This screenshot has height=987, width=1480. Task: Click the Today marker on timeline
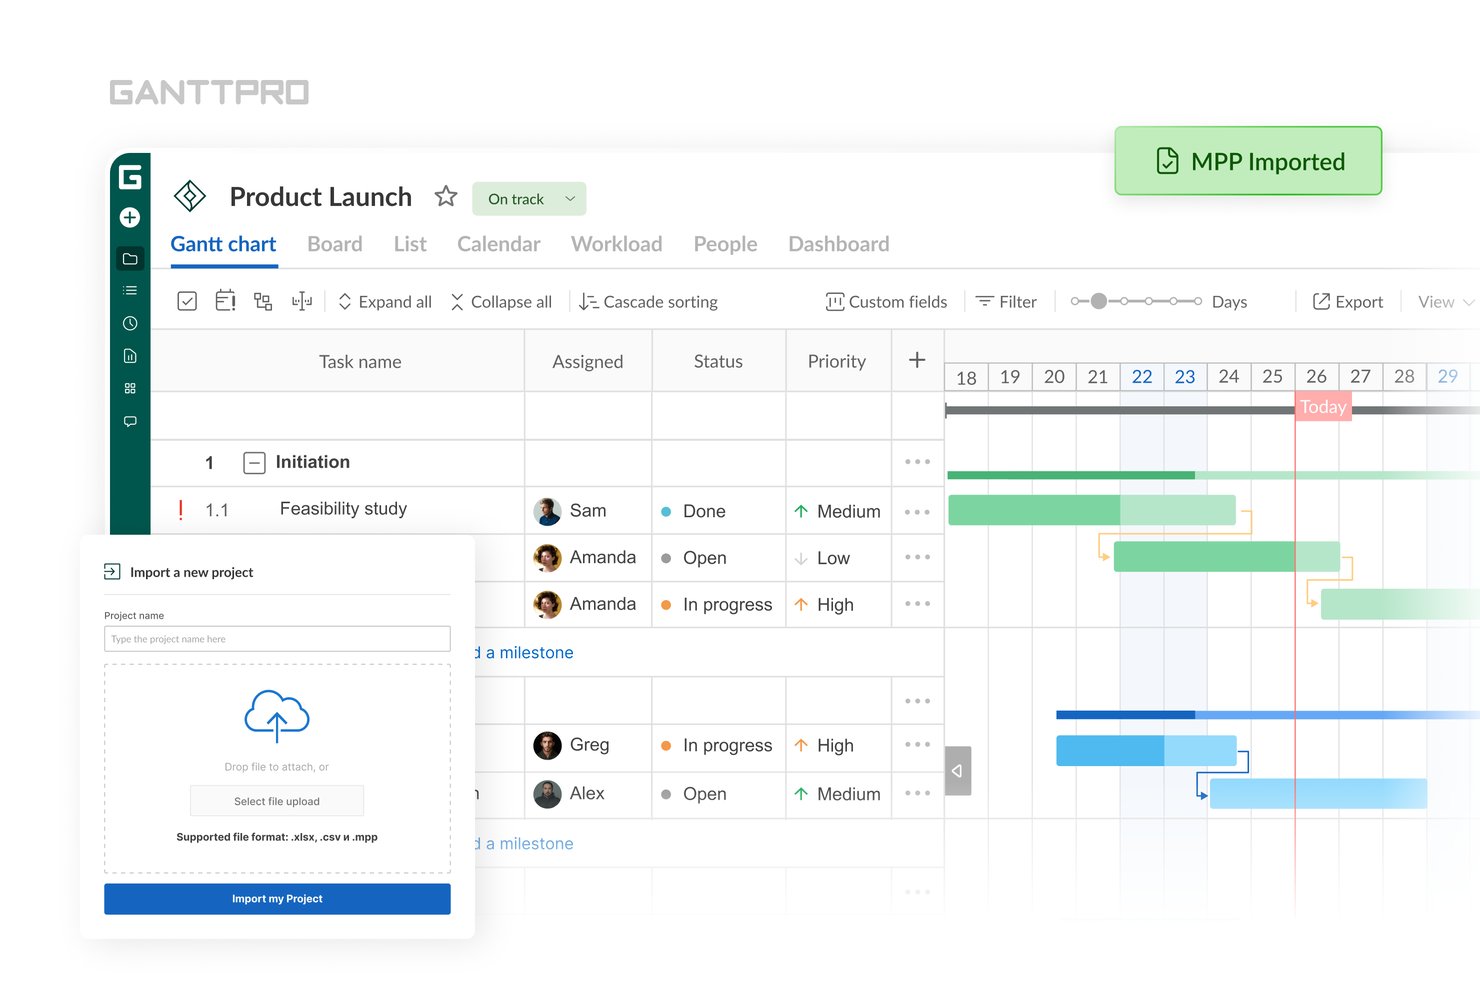pyautogui.click(x=1323, y=407)
